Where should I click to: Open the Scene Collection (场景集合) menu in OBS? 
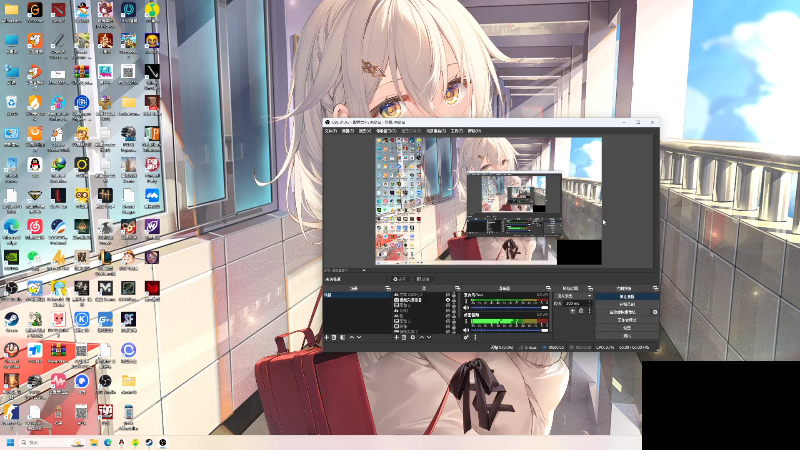click(436, 131)
